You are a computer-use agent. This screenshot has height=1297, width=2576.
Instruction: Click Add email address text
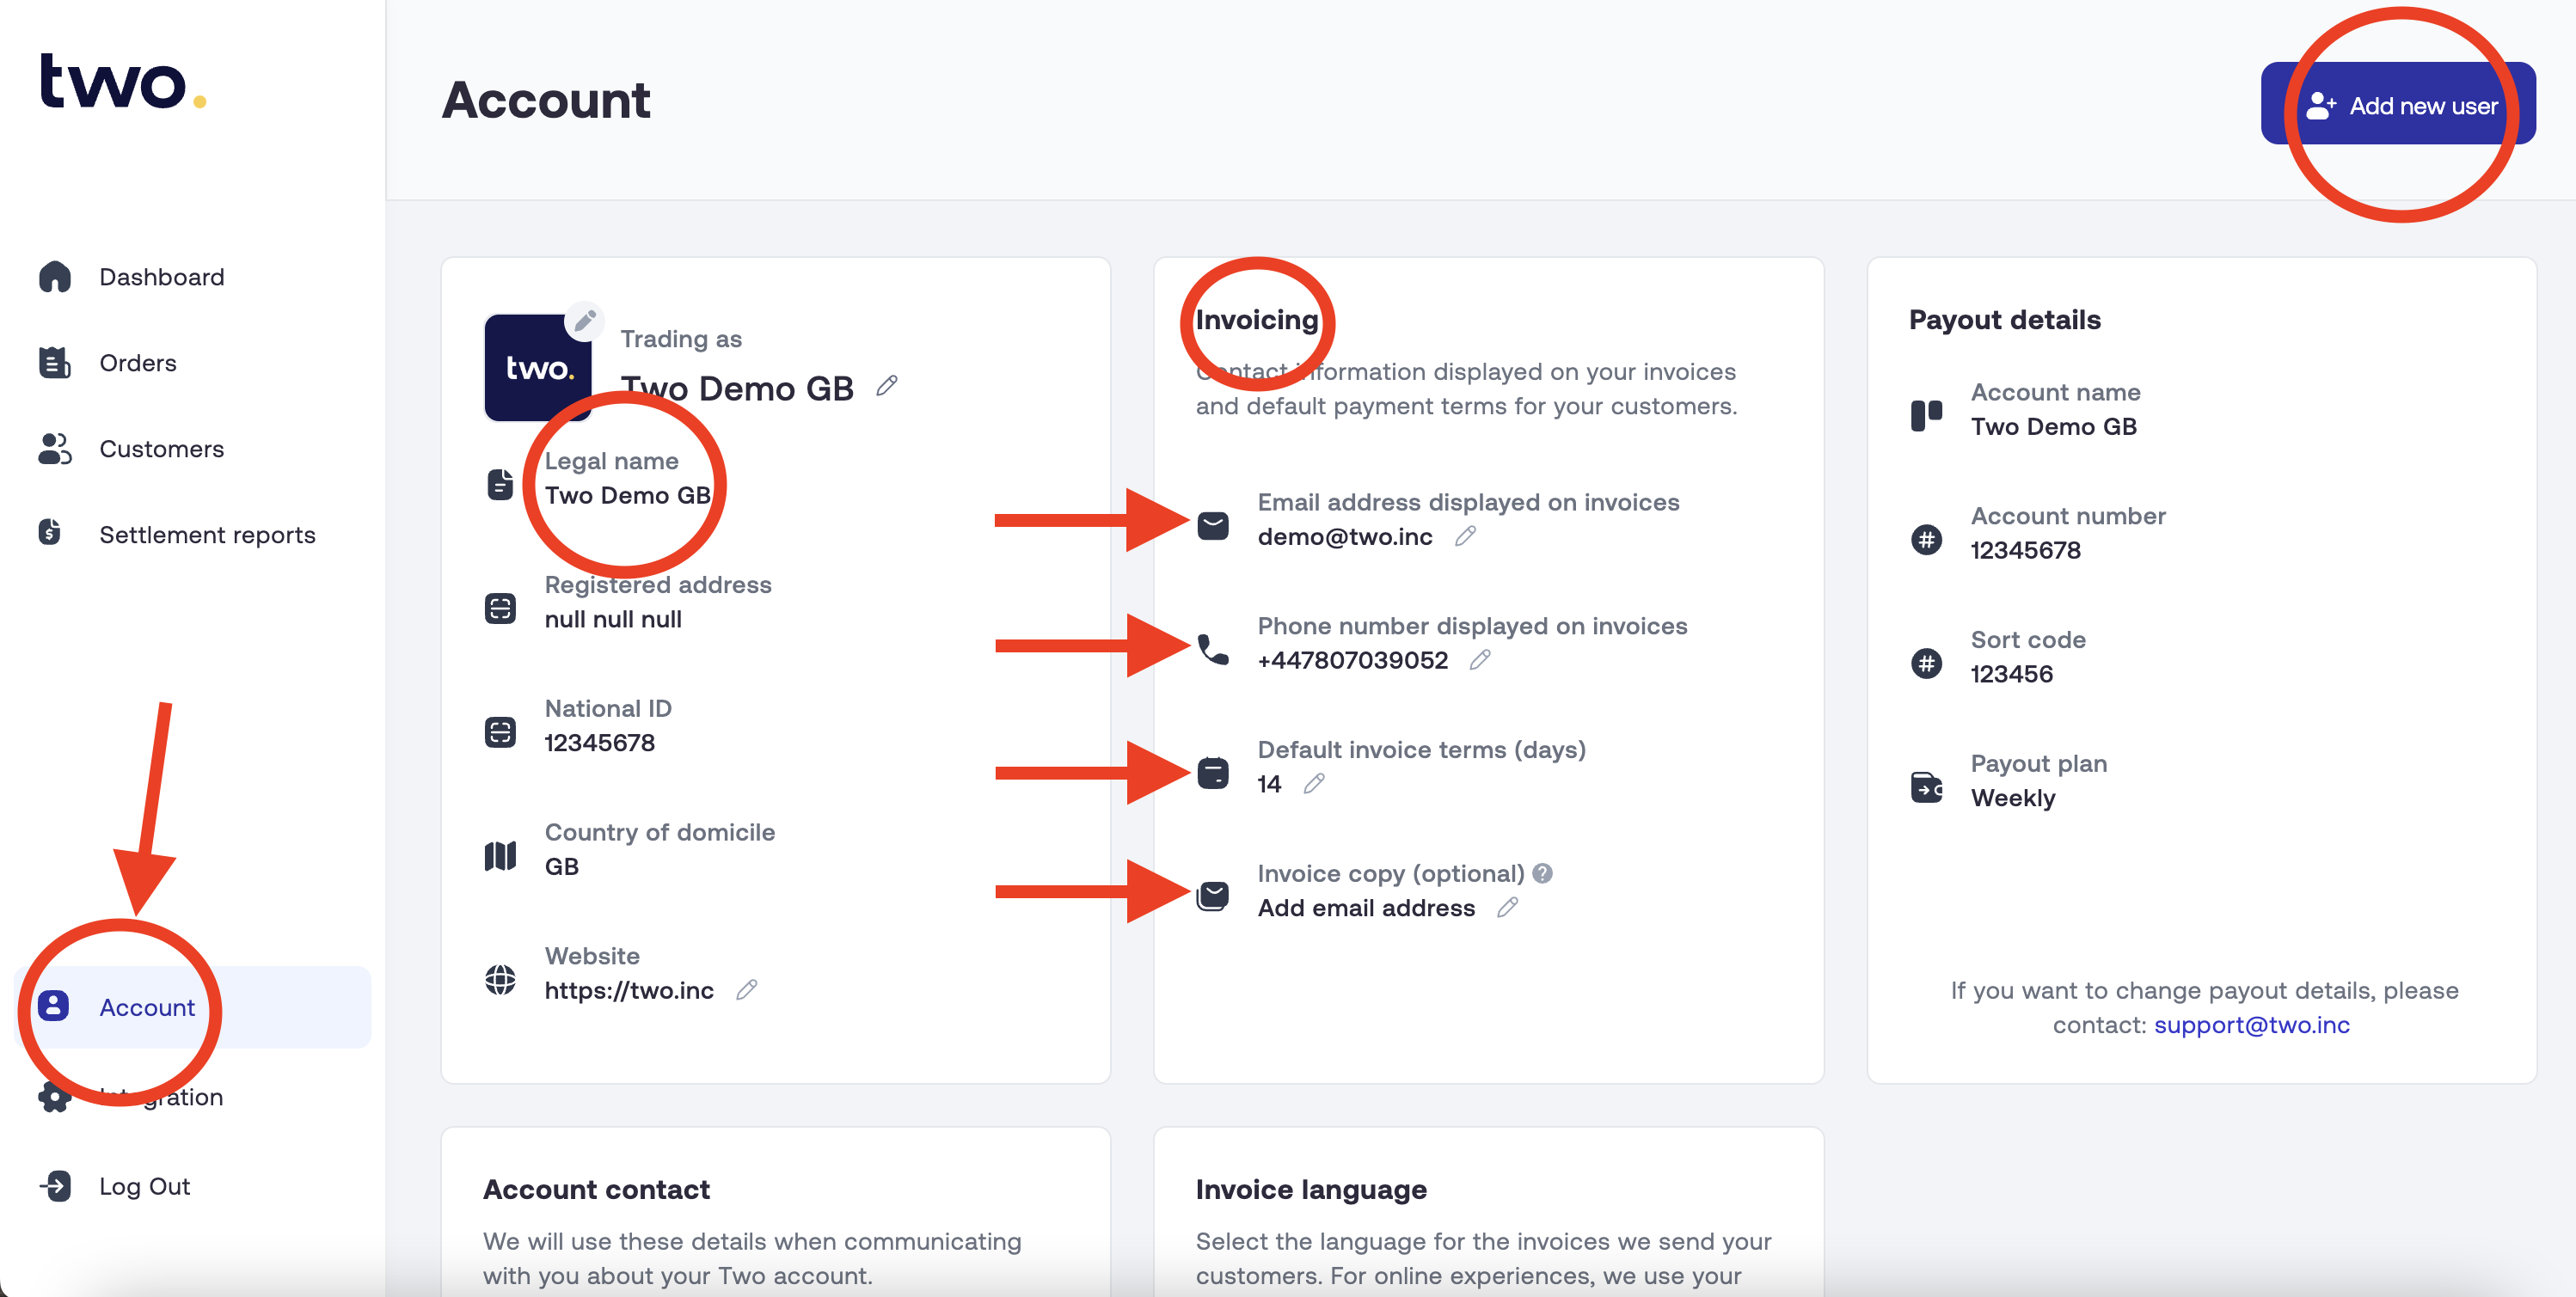(x=1366, y=908)
